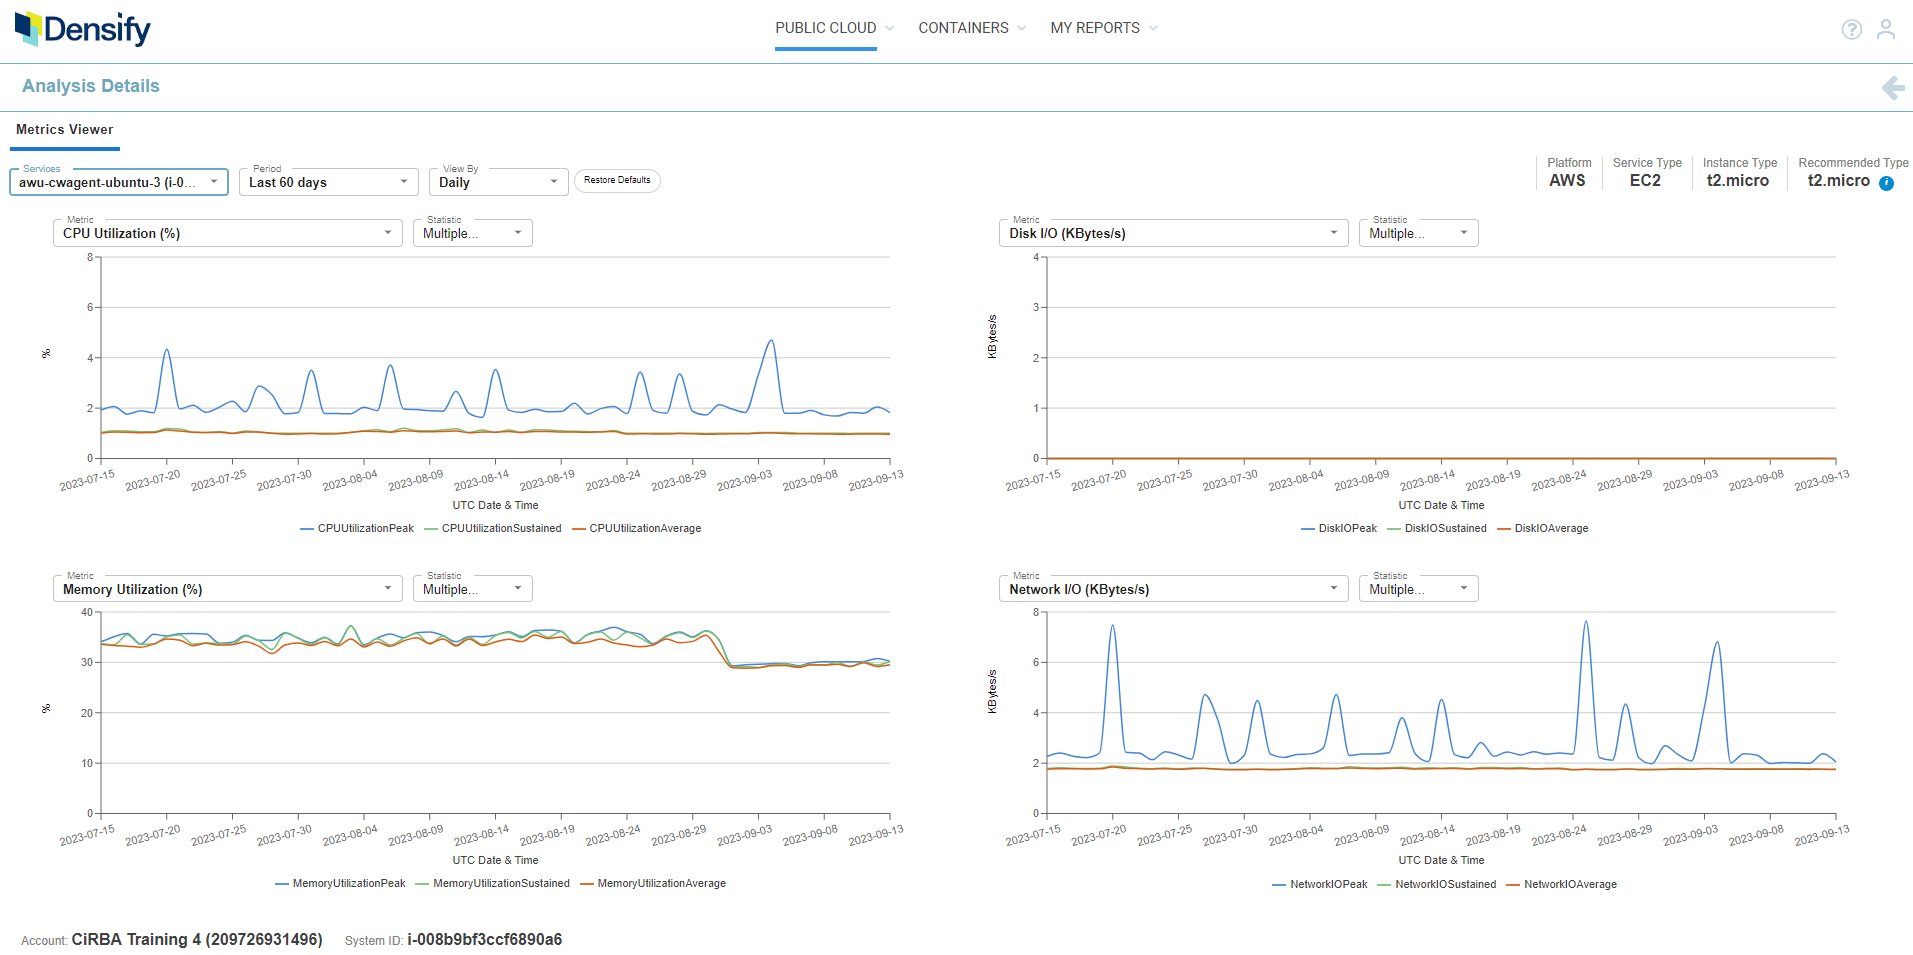Open the user profile icon
Viewport: 1913px width, 955px height.
click(x=1886, y=29)
